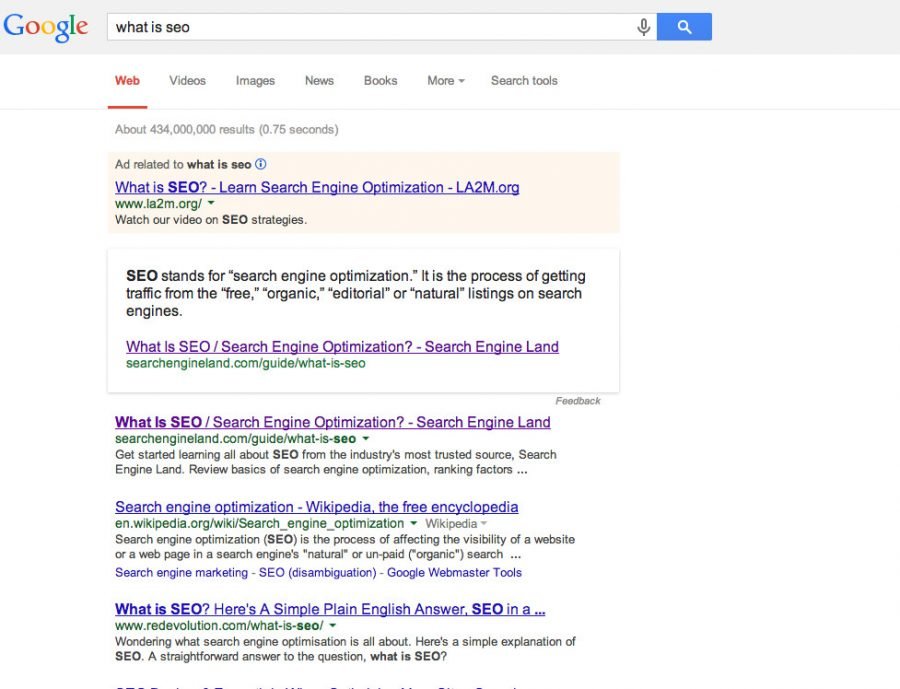
Task: Open the SEO (disambiguation) sitelink
Action: pos(317,572)
